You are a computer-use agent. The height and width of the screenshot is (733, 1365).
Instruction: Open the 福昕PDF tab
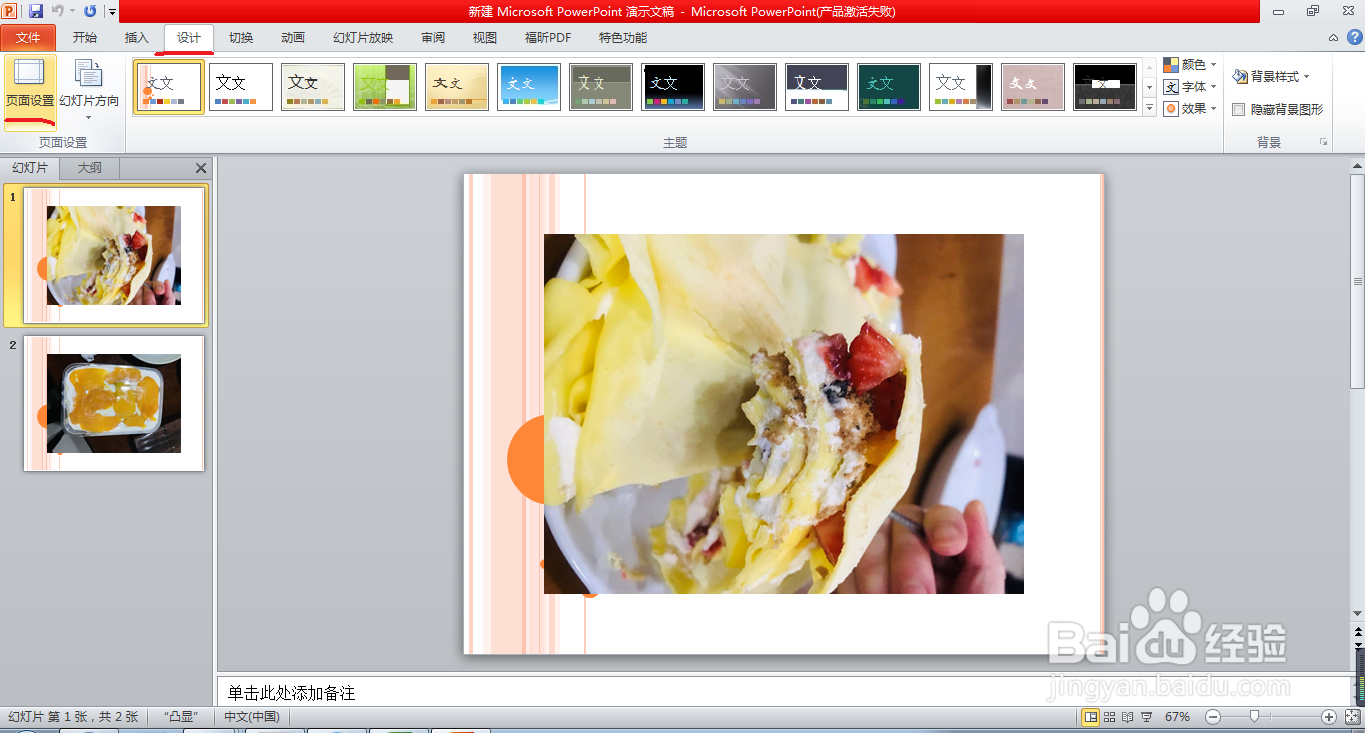[x=548, y=38]
